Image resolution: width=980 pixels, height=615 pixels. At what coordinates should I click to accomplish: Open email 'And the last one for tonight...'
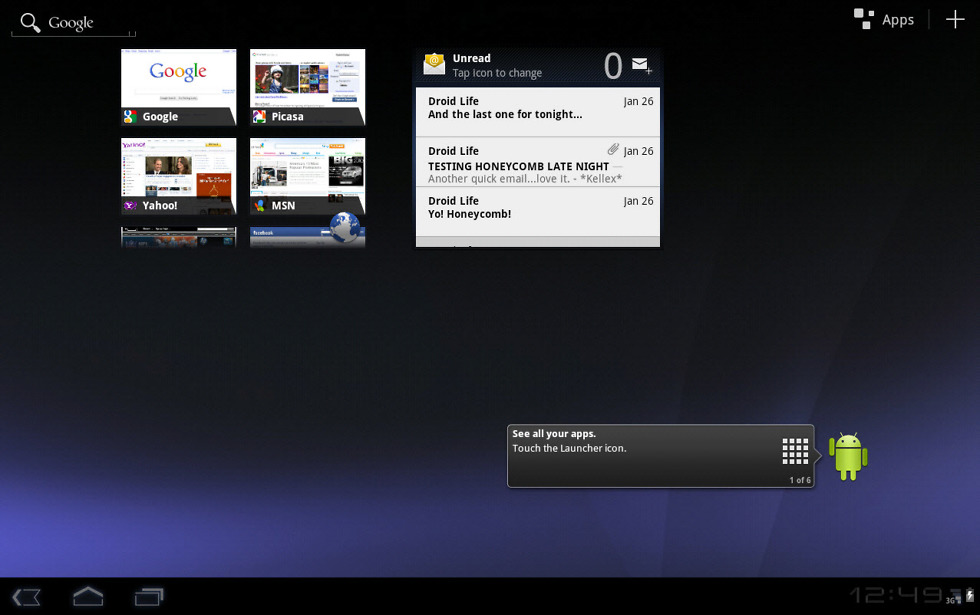[537, 110]
